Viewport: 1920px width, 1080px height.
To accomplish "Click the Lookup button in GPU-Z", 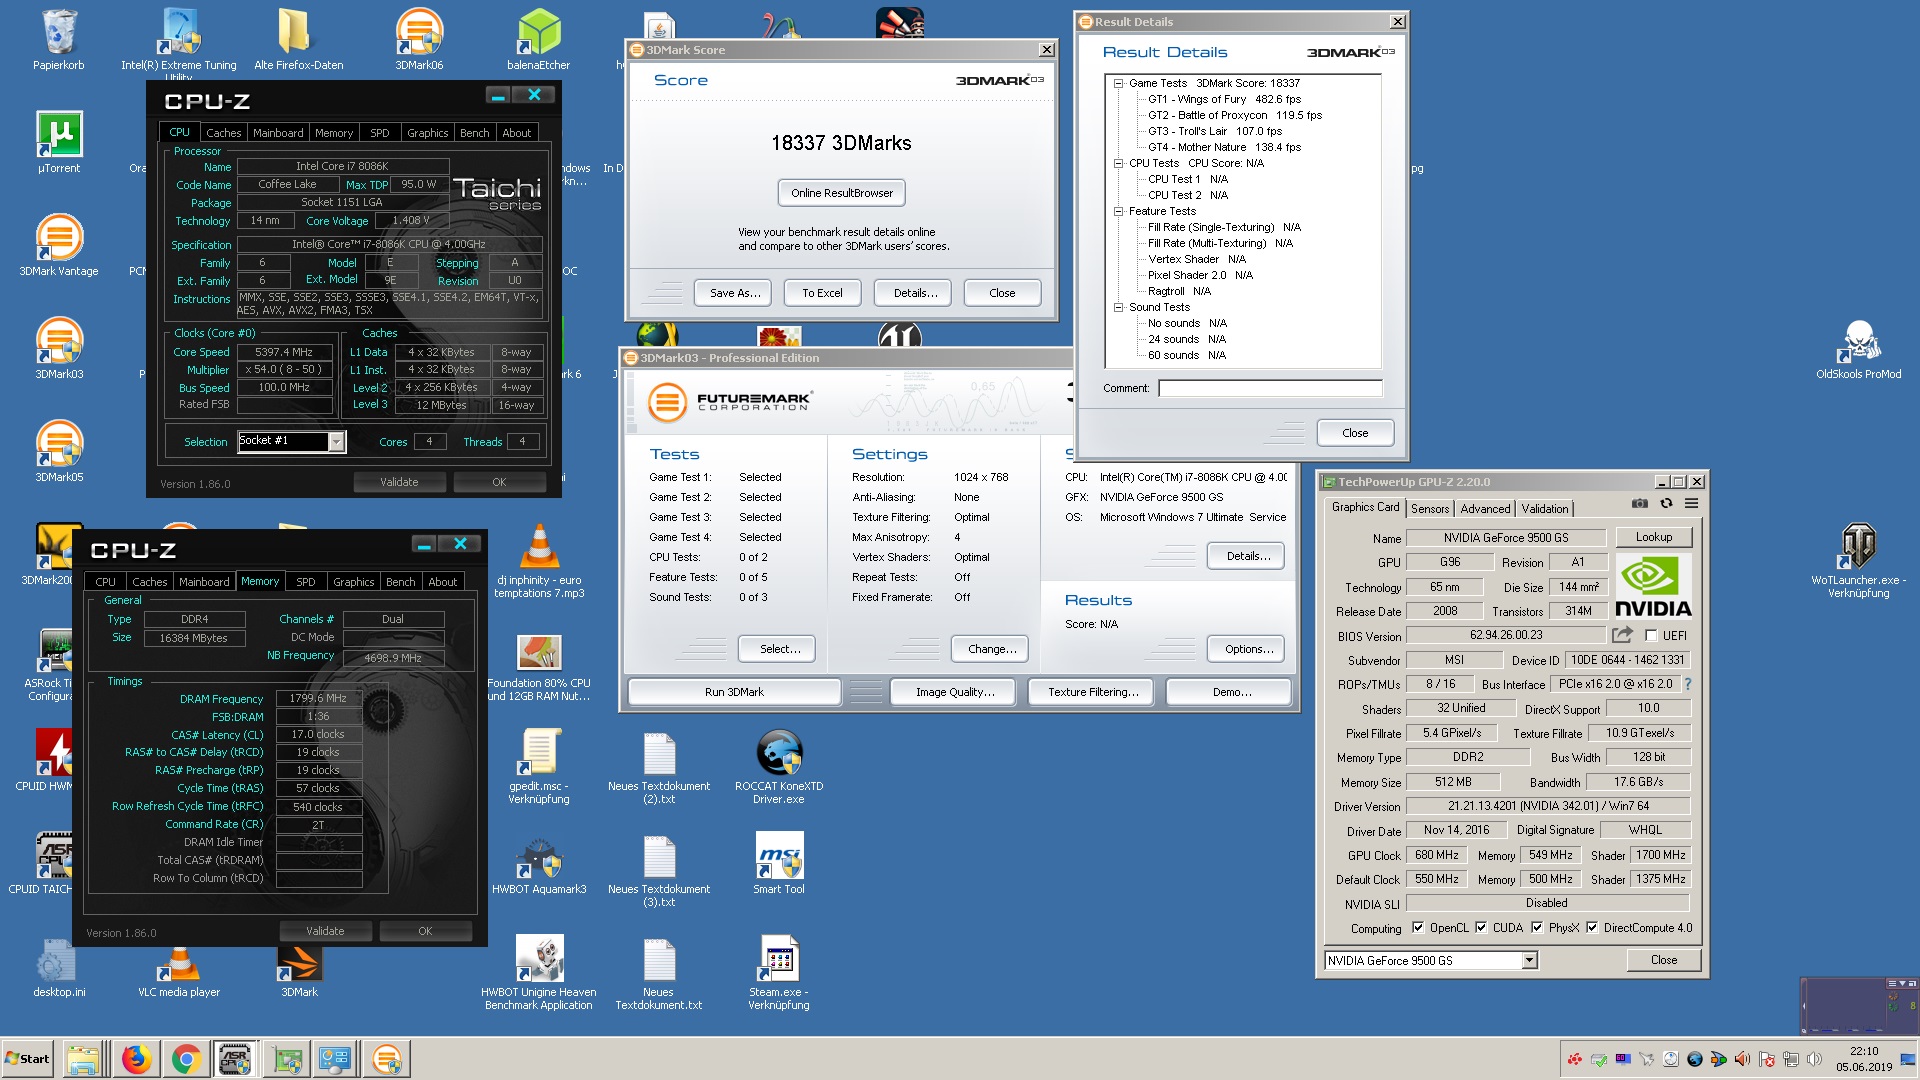I will pyautogui.click(x=1653, y=537).
